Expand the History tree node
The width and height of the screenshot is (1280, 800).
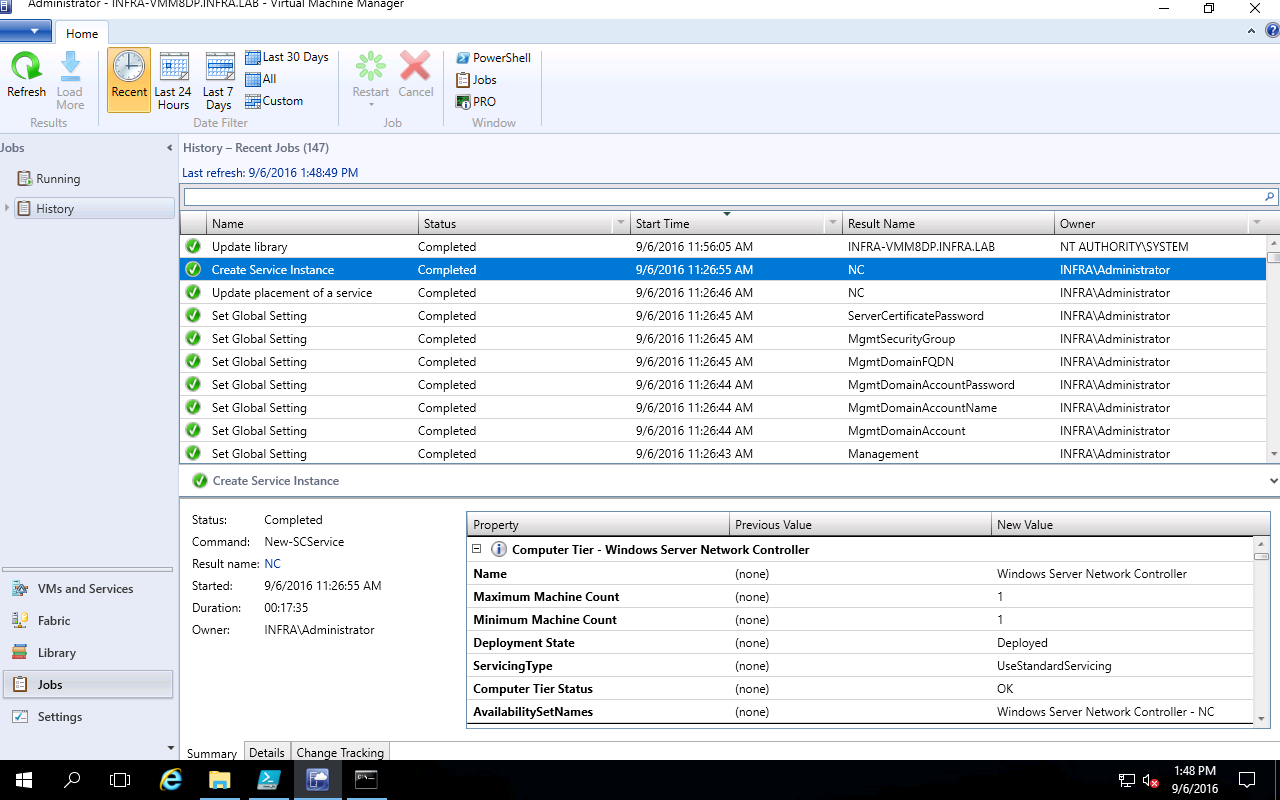(7, 208)
